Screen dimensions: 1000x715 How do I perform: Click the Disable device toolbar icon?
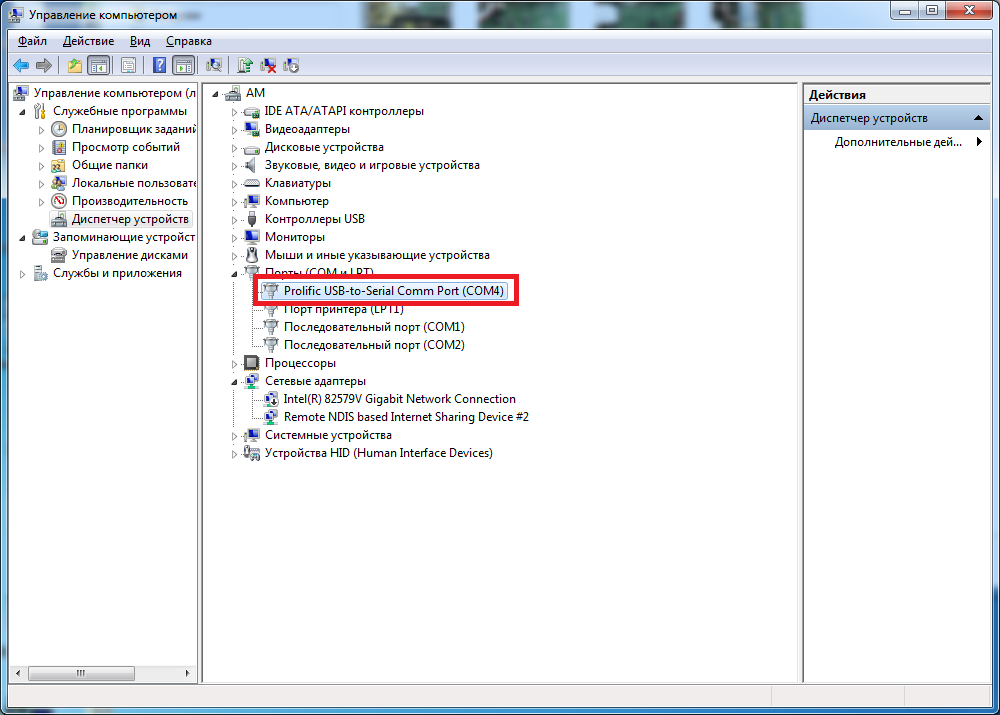pos(291,66)
